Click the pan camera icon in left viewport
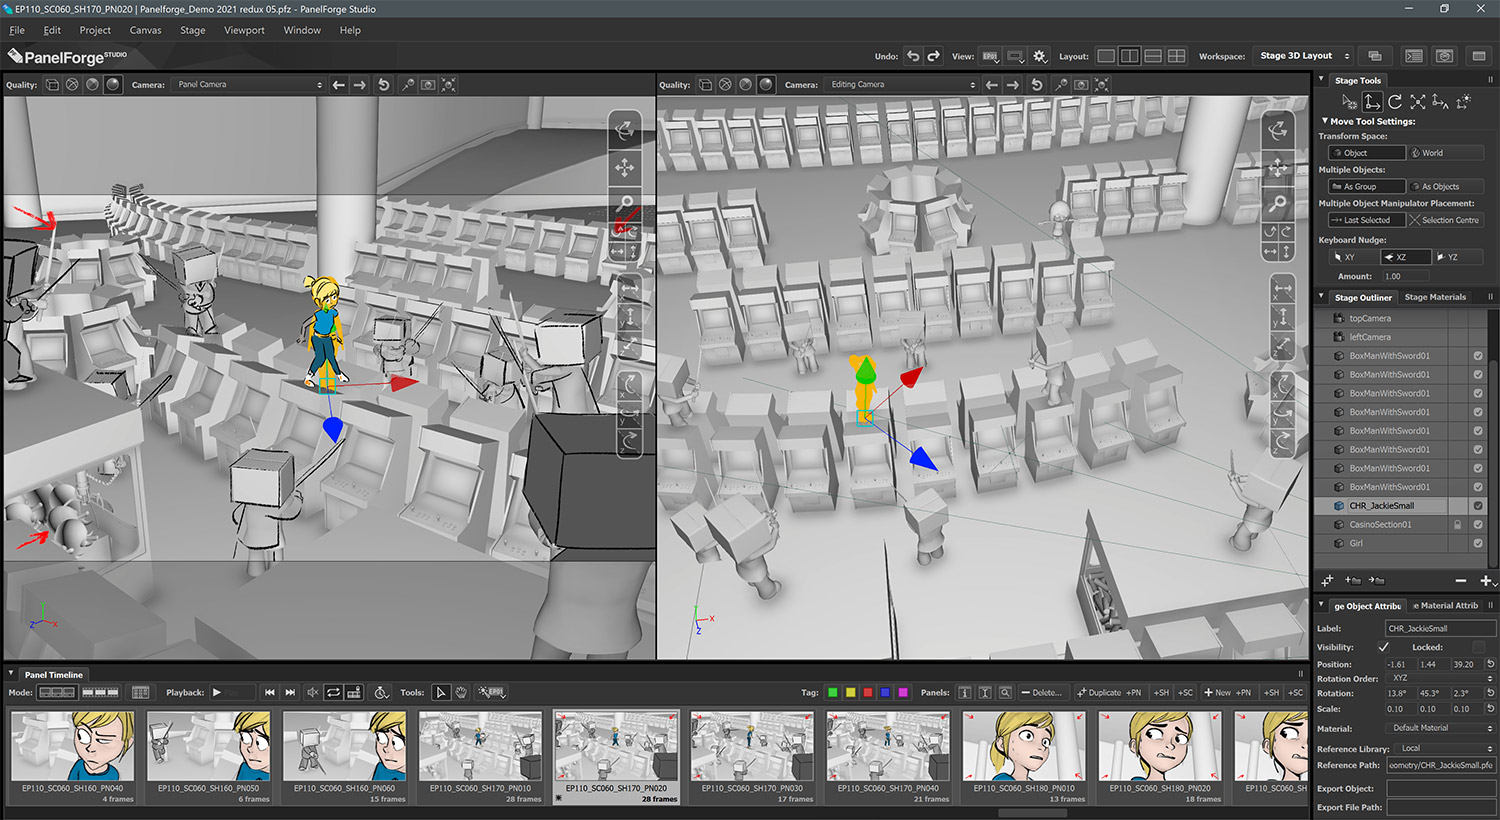Viewport: 1500px width, 820px height. pos(624,167)
